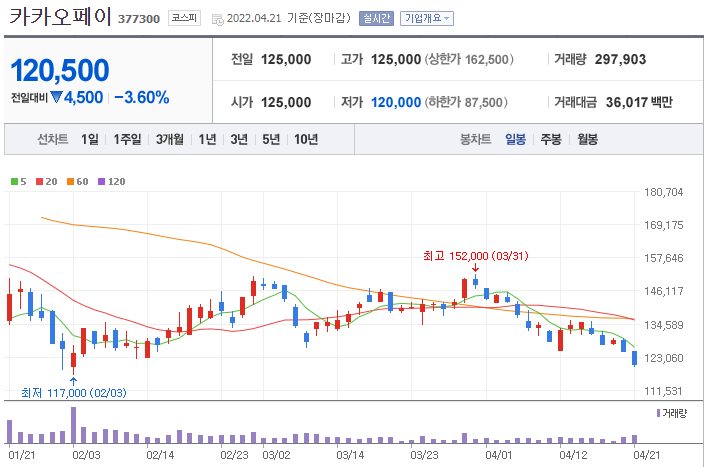Click the 코스피 market badge

pyautogui.click(x=184, y=18)
